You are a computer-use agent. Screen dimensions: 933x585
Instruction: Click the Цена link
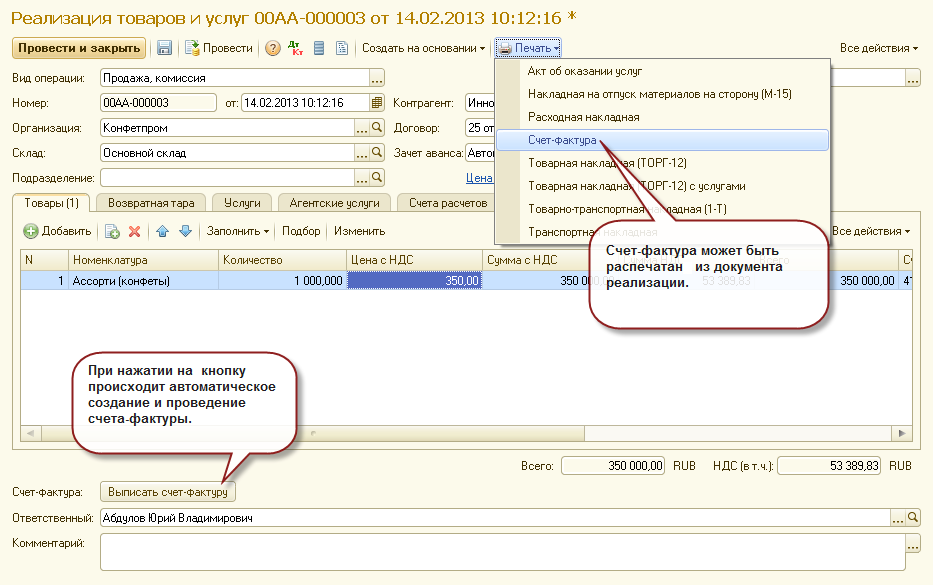(x=479, y=178)
